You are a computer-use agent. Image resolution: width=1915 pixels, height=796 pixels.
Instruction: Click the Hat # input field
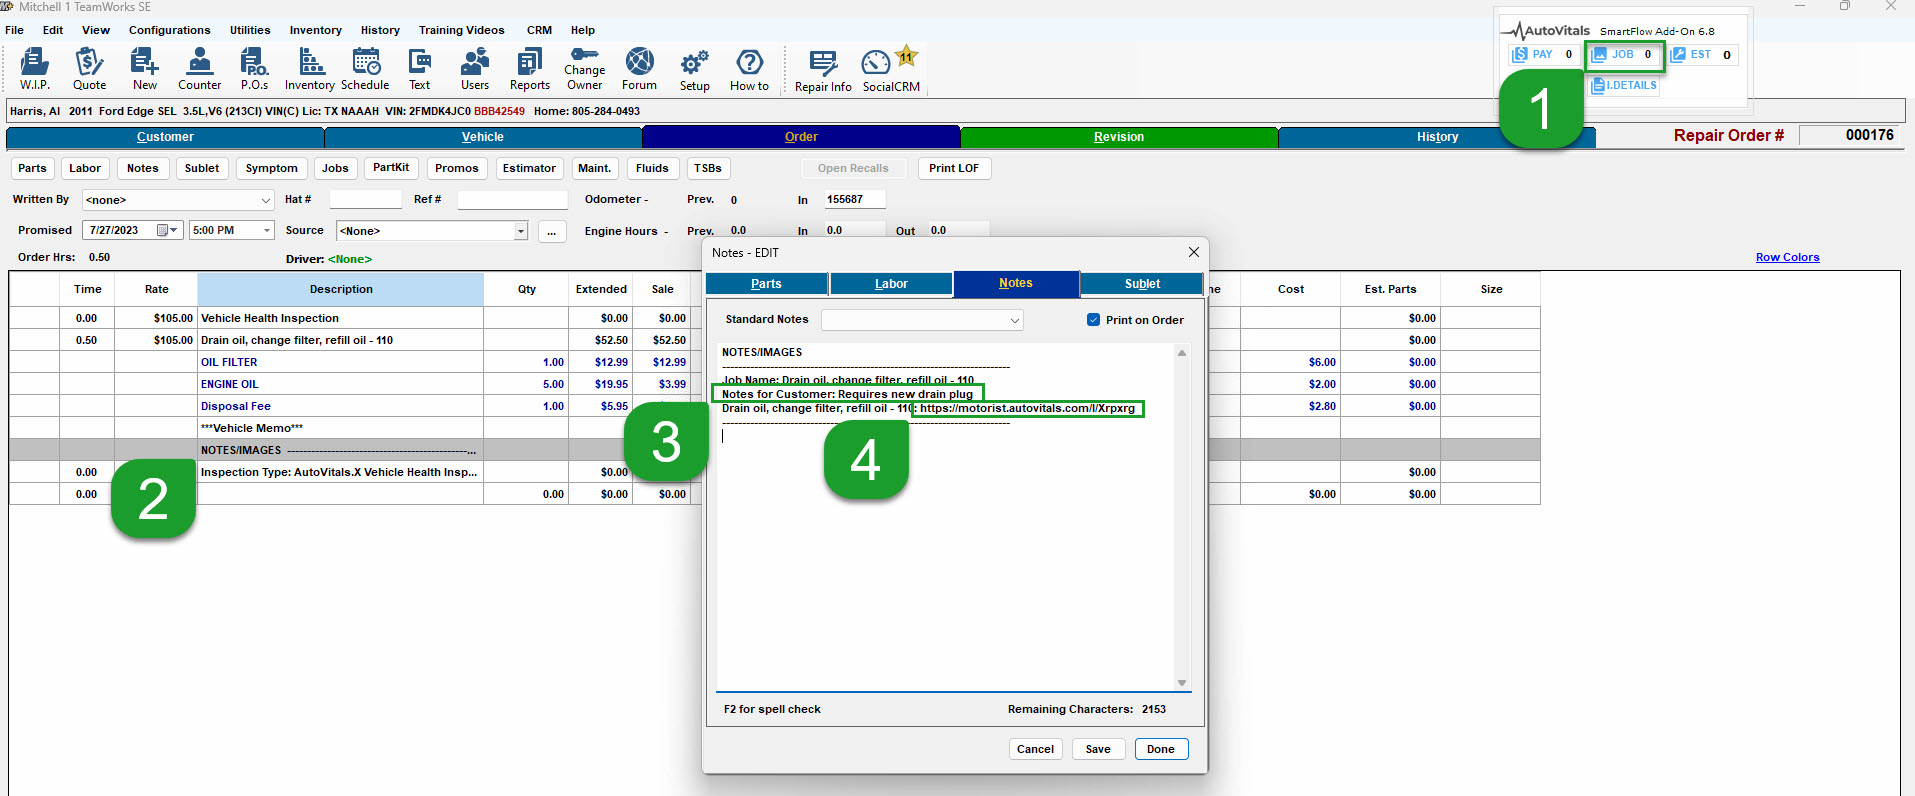point(365,200)
